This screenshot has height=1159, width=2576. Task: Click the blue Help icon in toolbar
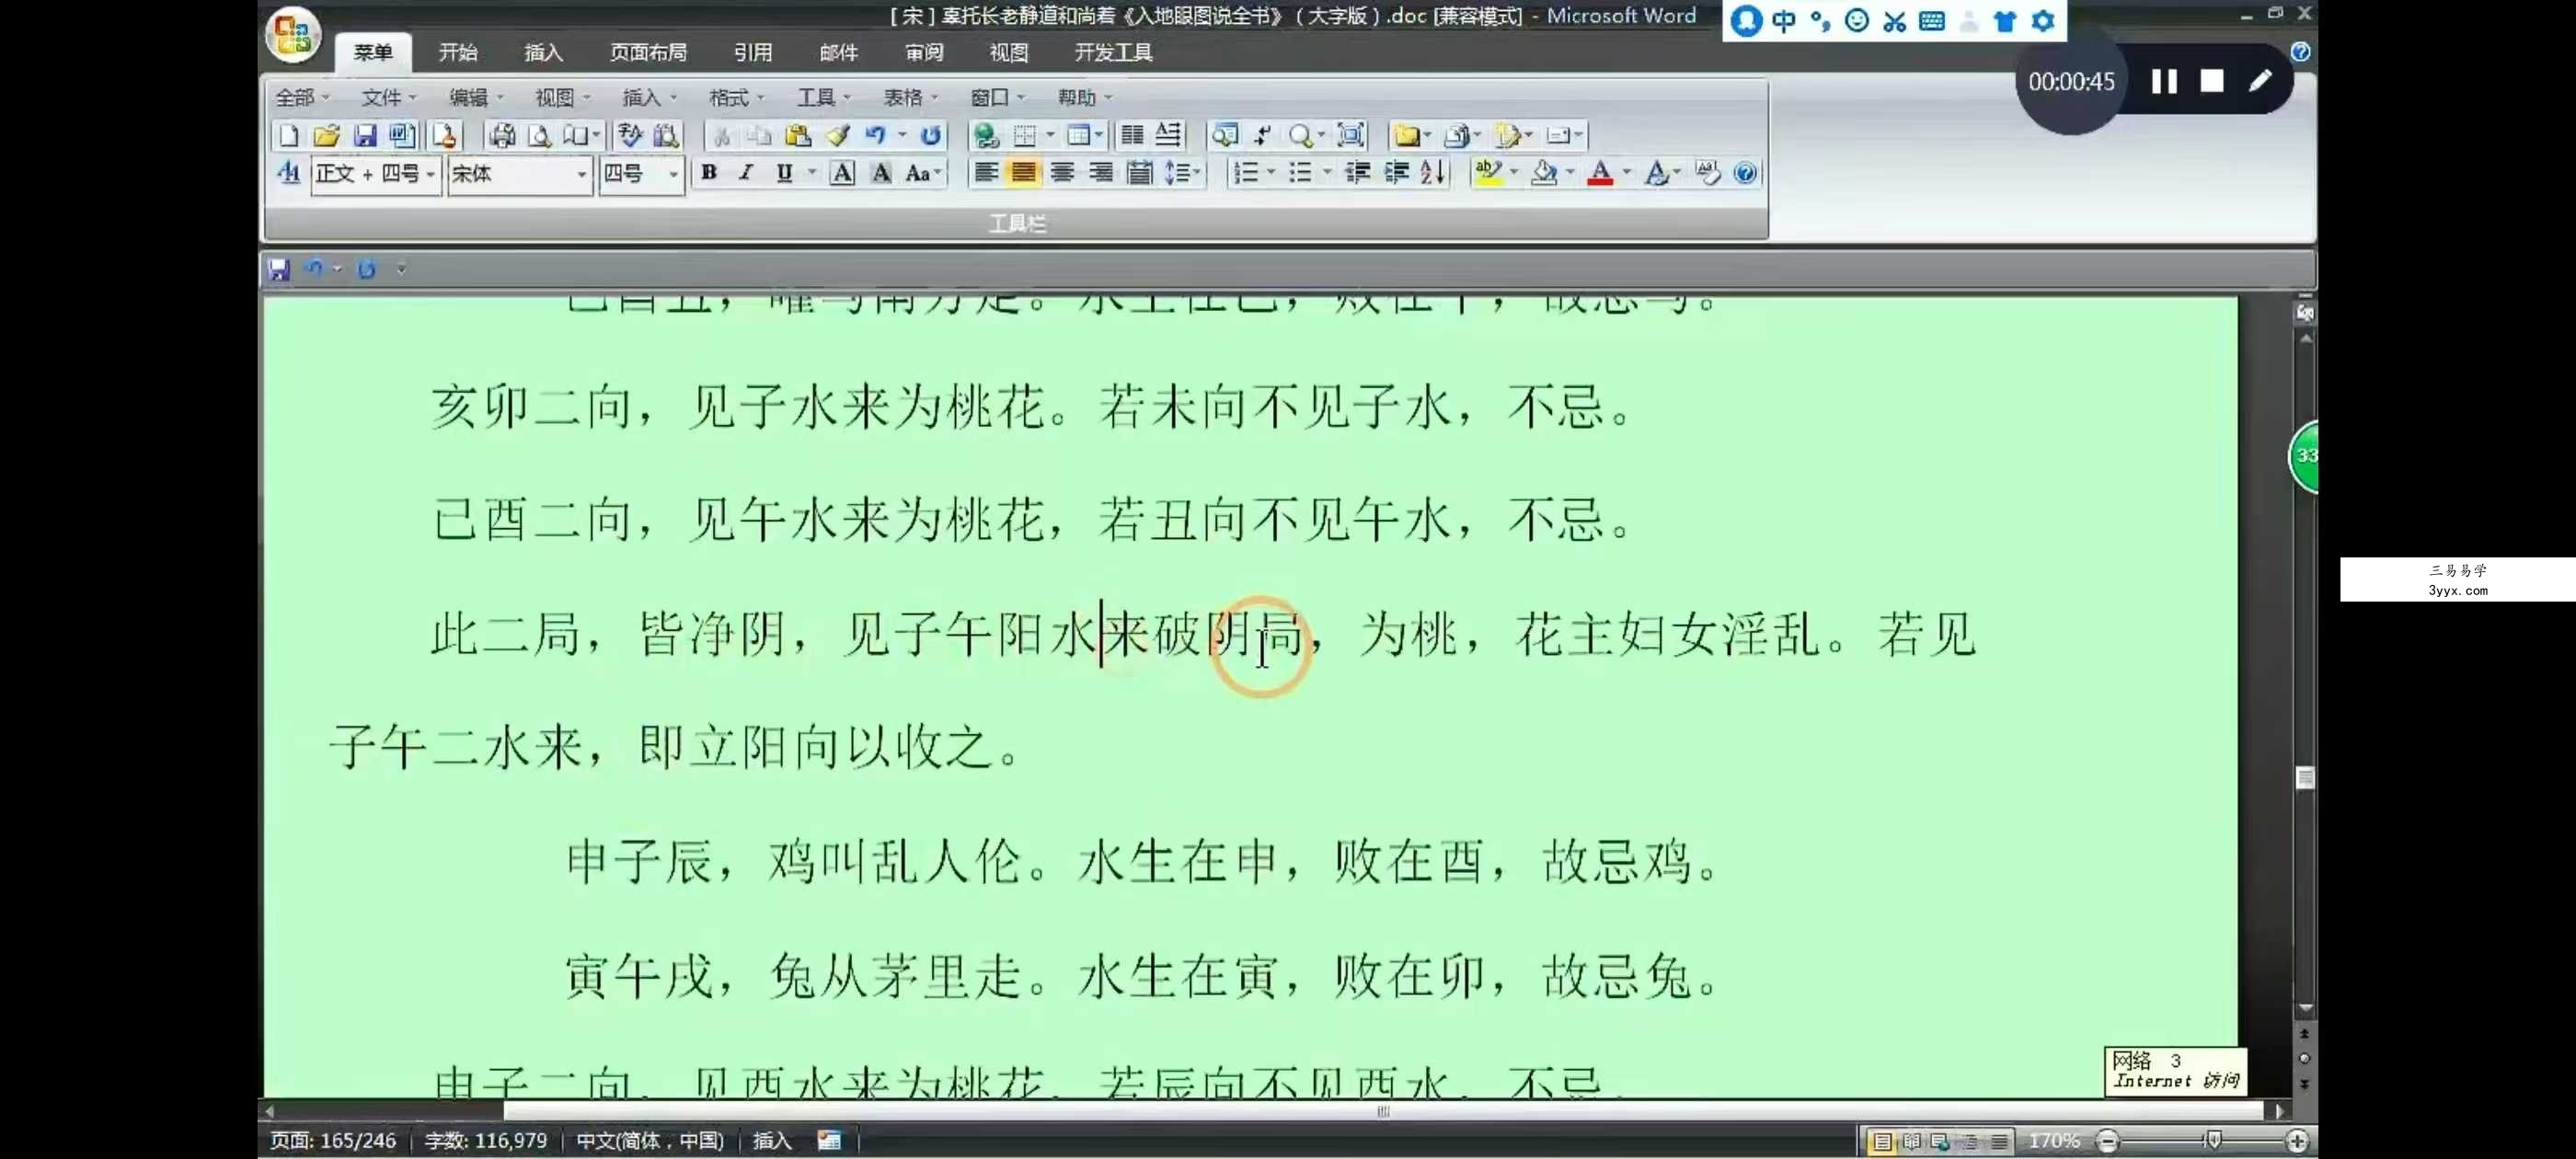click(1745, 173)
